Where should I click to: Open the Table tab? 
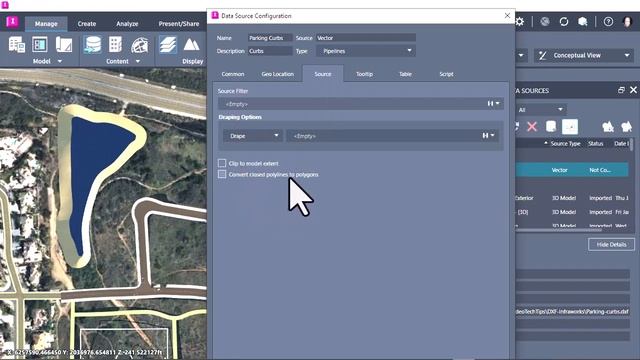coord(405,74)
